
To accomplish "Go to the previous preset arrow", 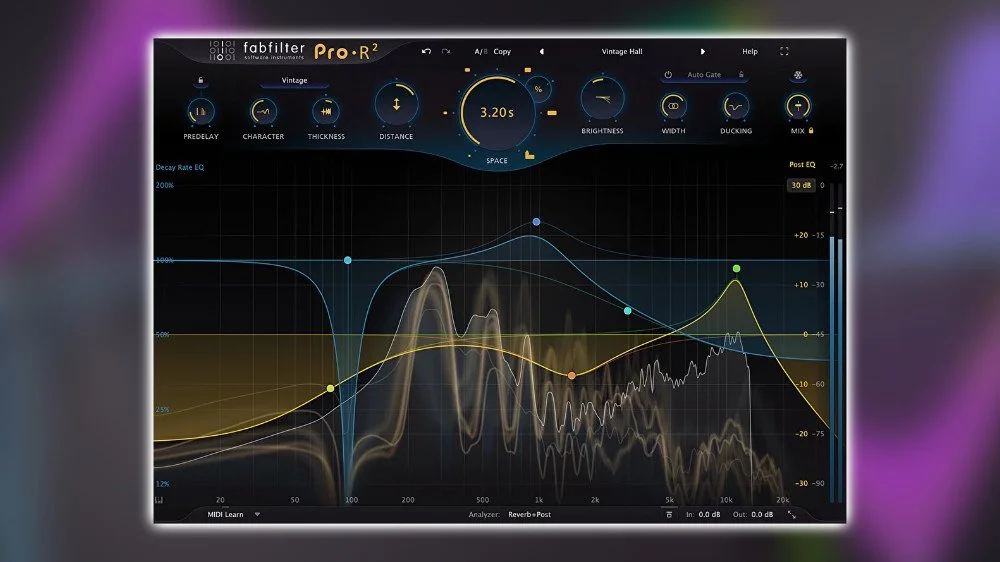I will coord(541,51).
